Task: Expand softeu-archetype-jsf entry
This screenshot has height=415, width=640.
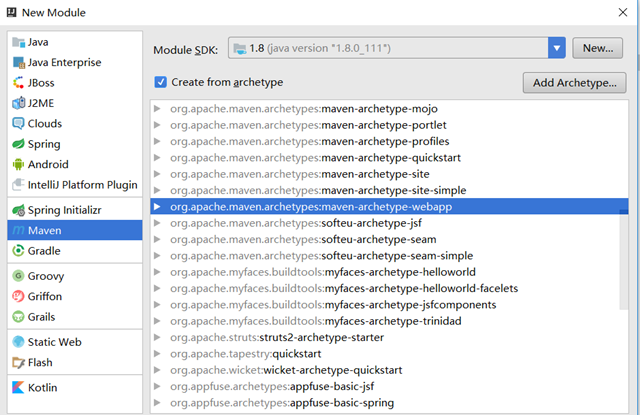Action: pyautogui.click(x=157, y=223)
